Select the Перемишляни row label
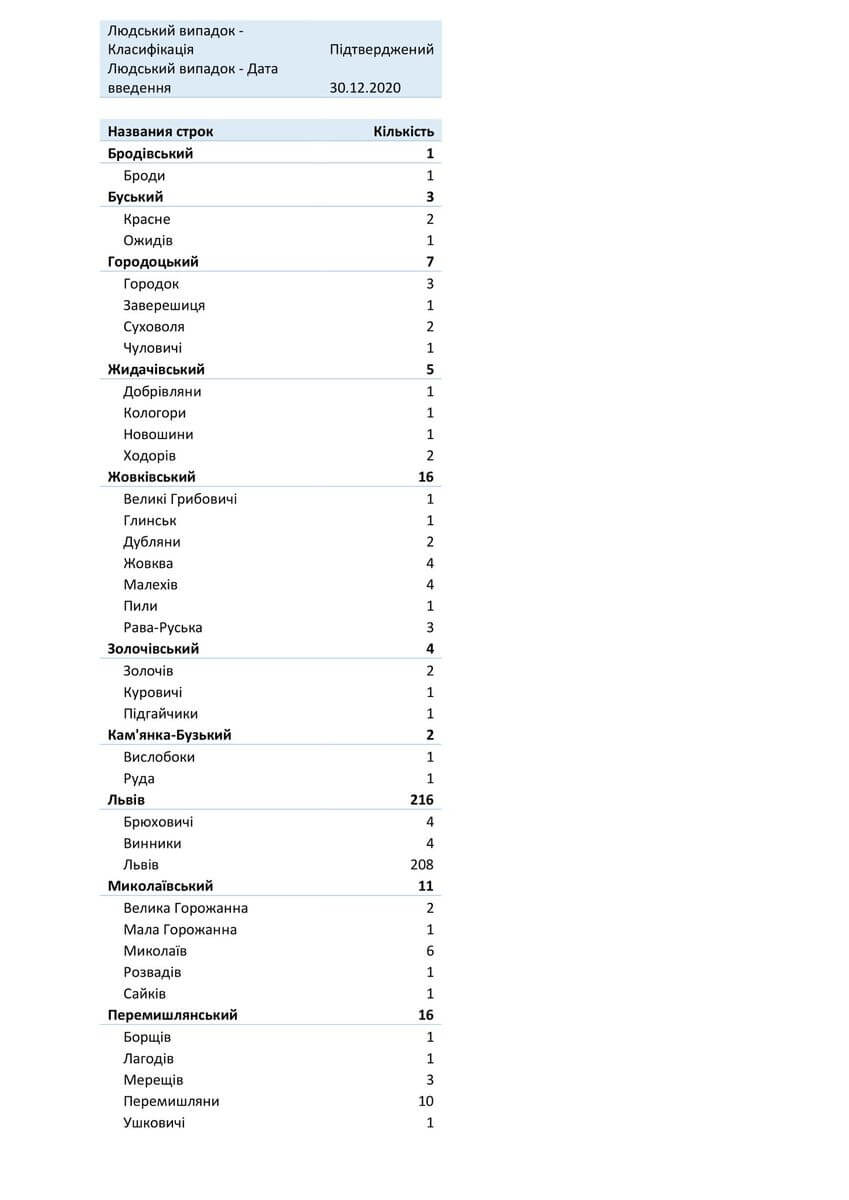849x1200 pixels. point(171,1101)
